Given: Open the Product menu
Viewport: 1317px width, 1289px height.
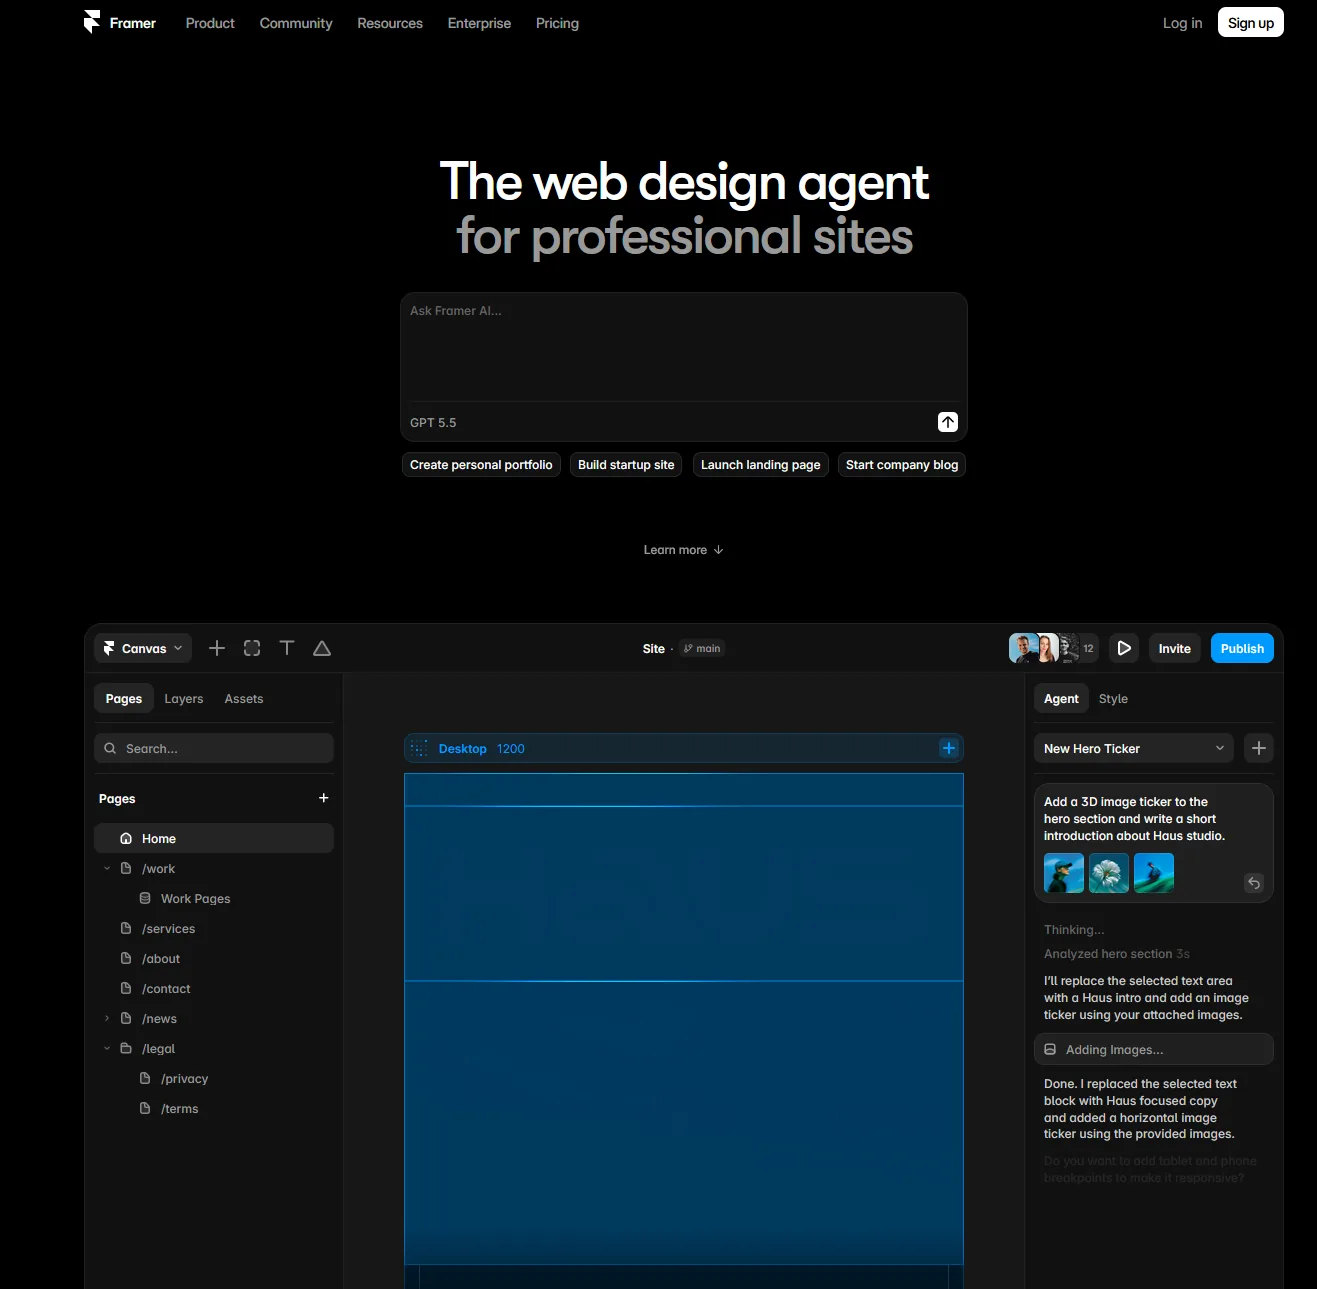Looking at the screenshot, I should click(210, 23).
